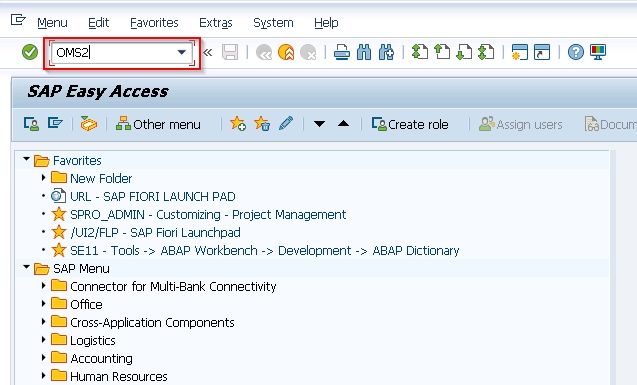The width and height of the screenshot is (637, 385).
Task: Click the Previous Page icon
Action: 442,52
